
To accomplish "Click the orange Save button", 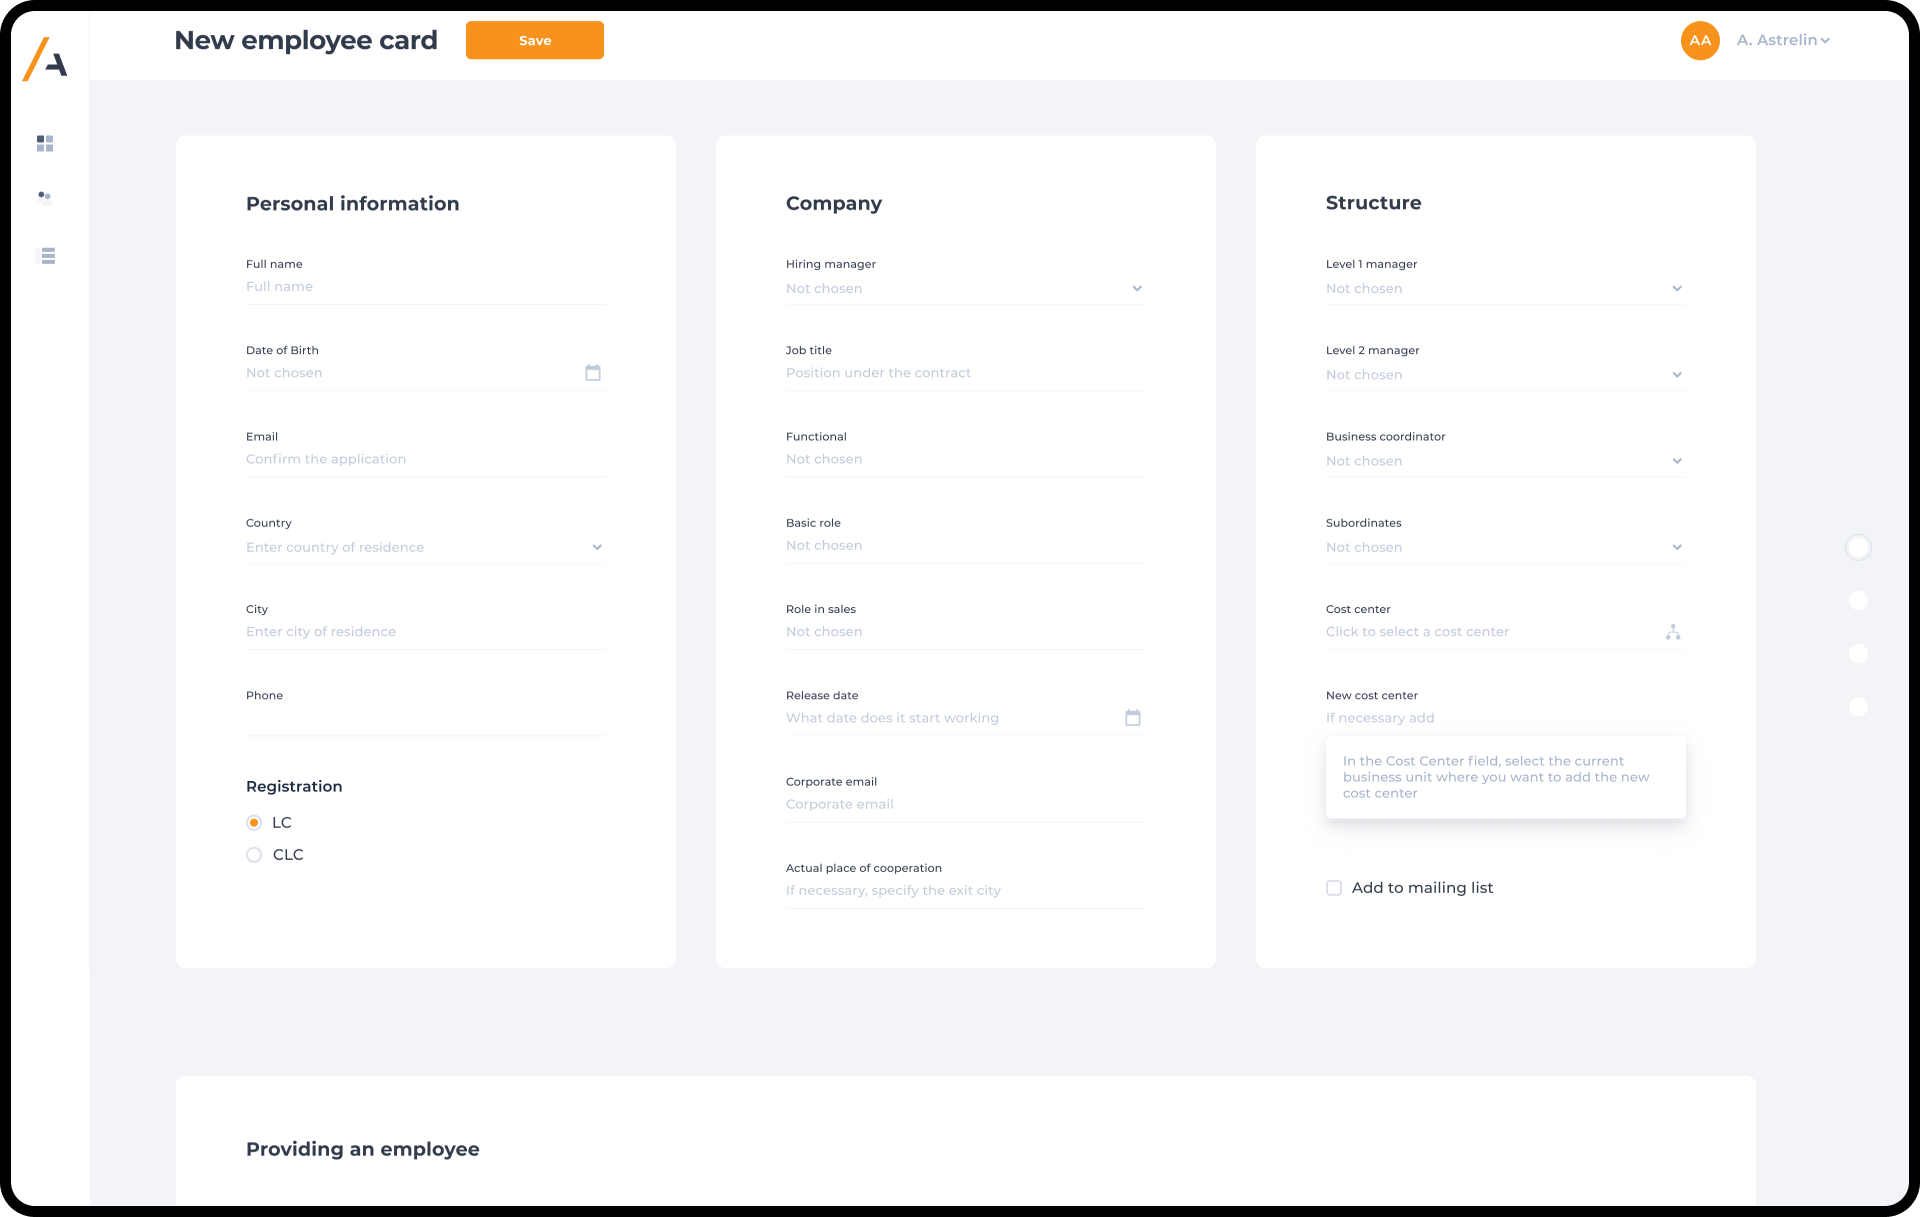I will pyautogui.click(x=534, y=41).
